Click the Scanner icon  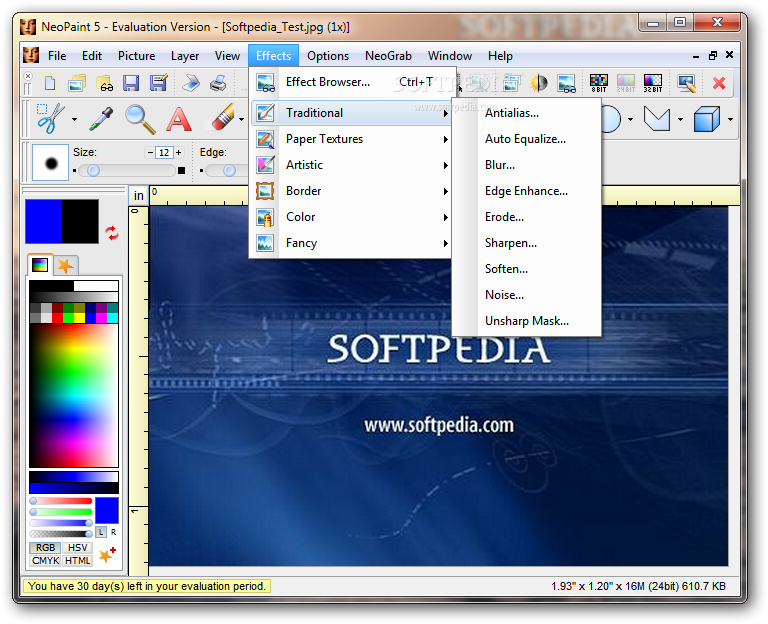point(191,83)
